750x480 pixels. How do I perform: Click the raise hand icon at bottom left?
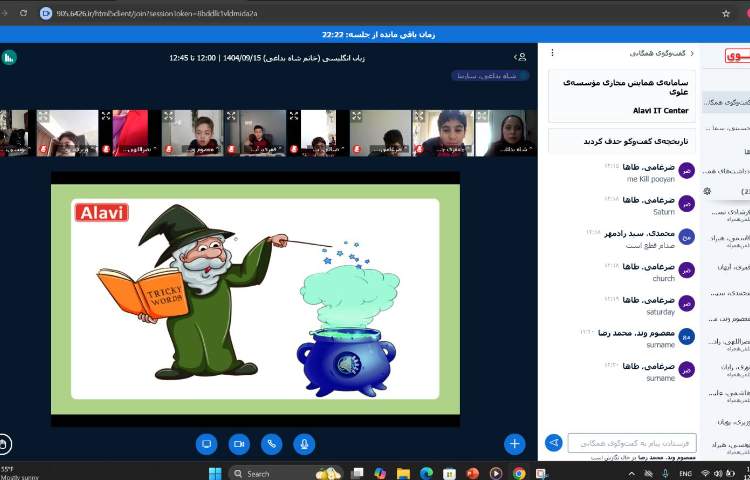coord(5,443)
